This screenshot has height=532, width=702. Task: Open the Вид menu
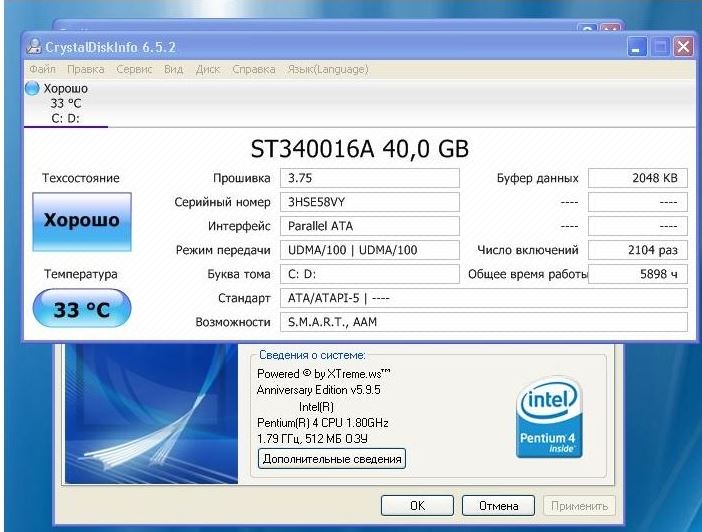point(174,69)
